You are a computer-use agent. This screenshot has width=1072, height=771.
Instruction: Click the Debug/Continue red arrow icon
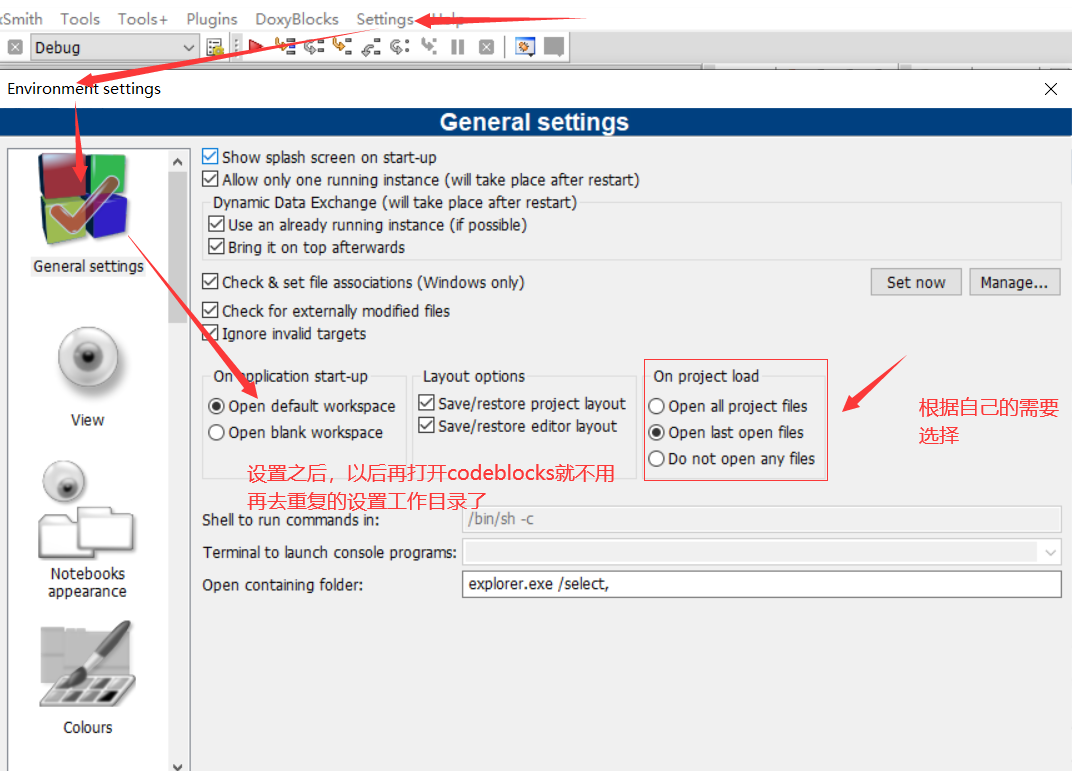[x=256, y=46]
